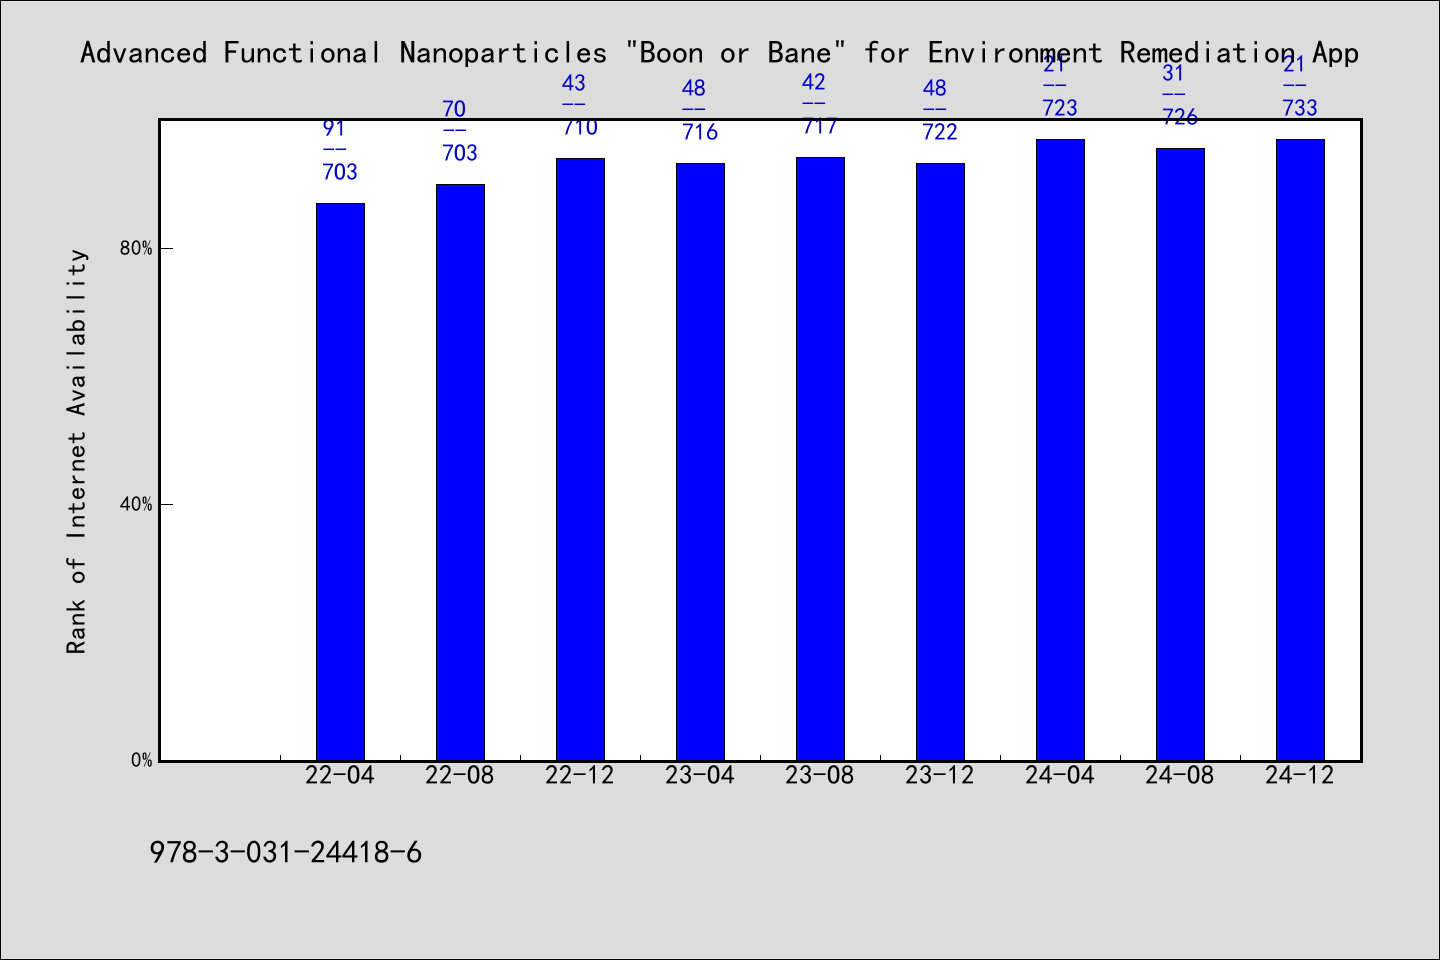This screenshot has height=960, width=1440.
Task: Click the 24-04 axis label
Action: point(1060,775)
